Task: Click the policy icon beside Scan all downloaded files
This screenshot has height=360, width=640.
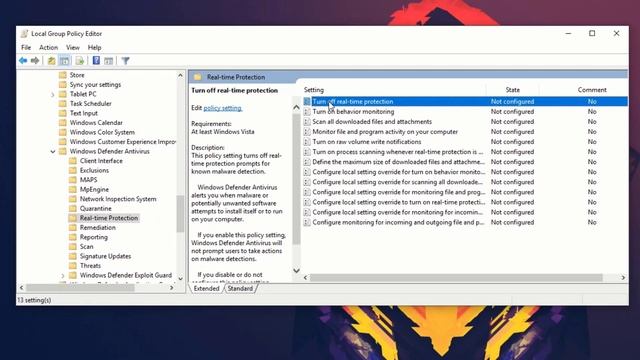Action: pos(307,122)
